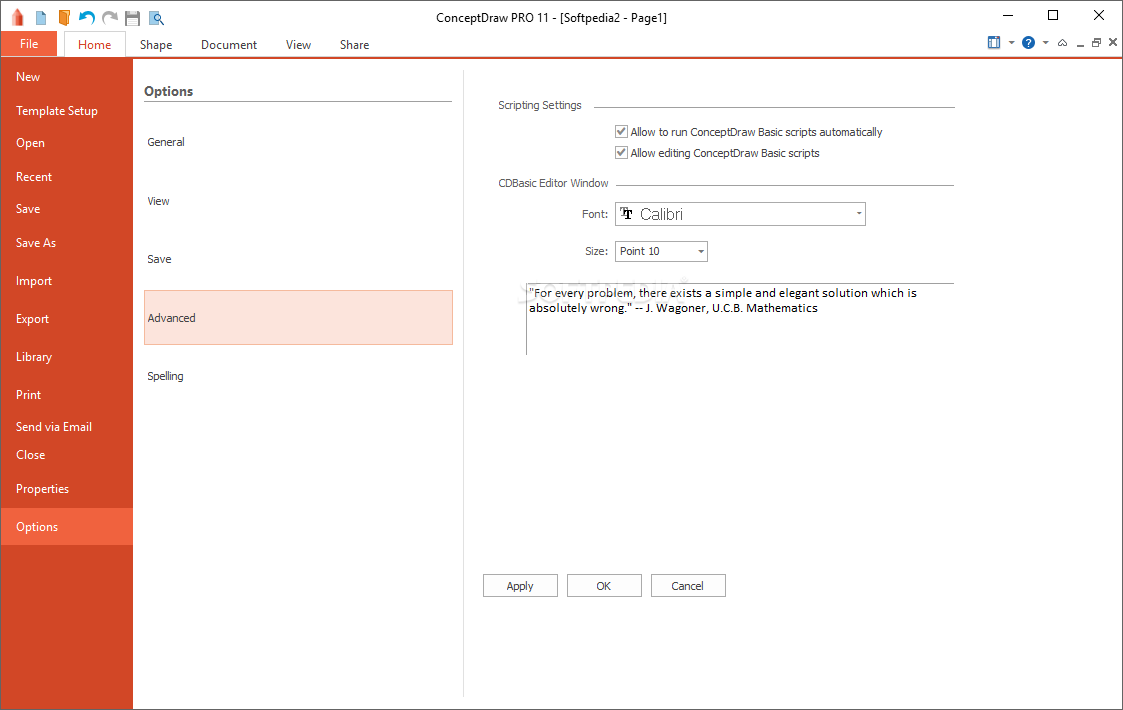Image resolution: width=1123 pixels, height=710 pixels.
Task: Select Open in the File sidebar
Action: tap(67, 143)
